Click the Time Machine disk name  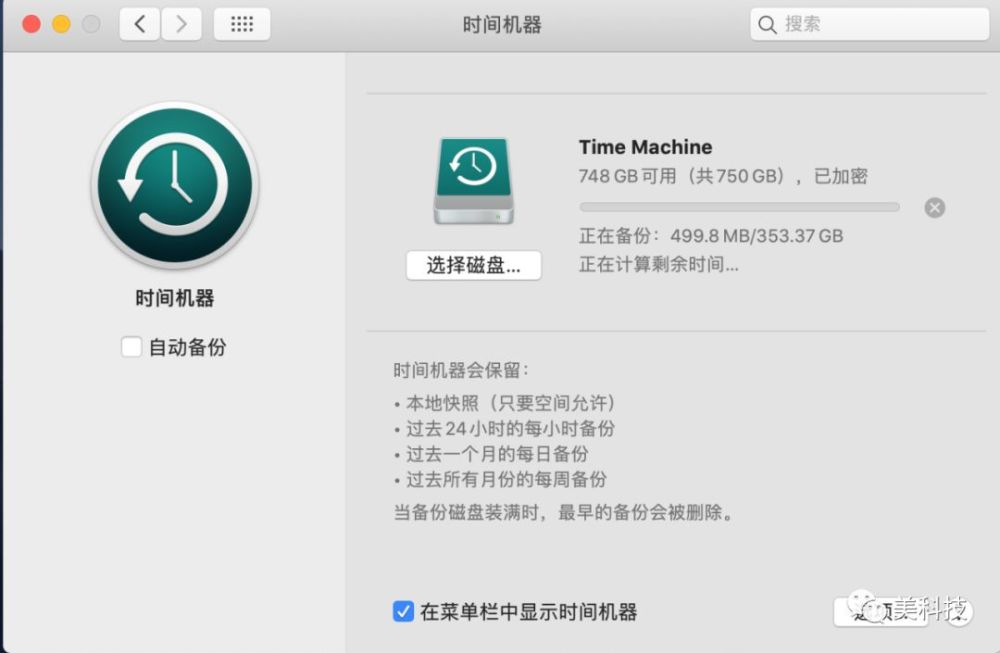pyautogui.click(x=645, y=147)
